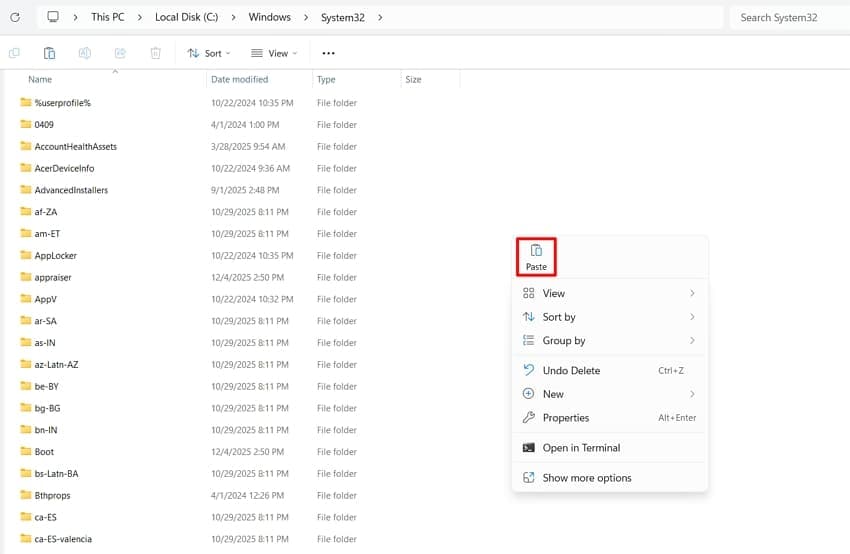
Task: Choose Open in Terminal
Action: click(610, 448)
